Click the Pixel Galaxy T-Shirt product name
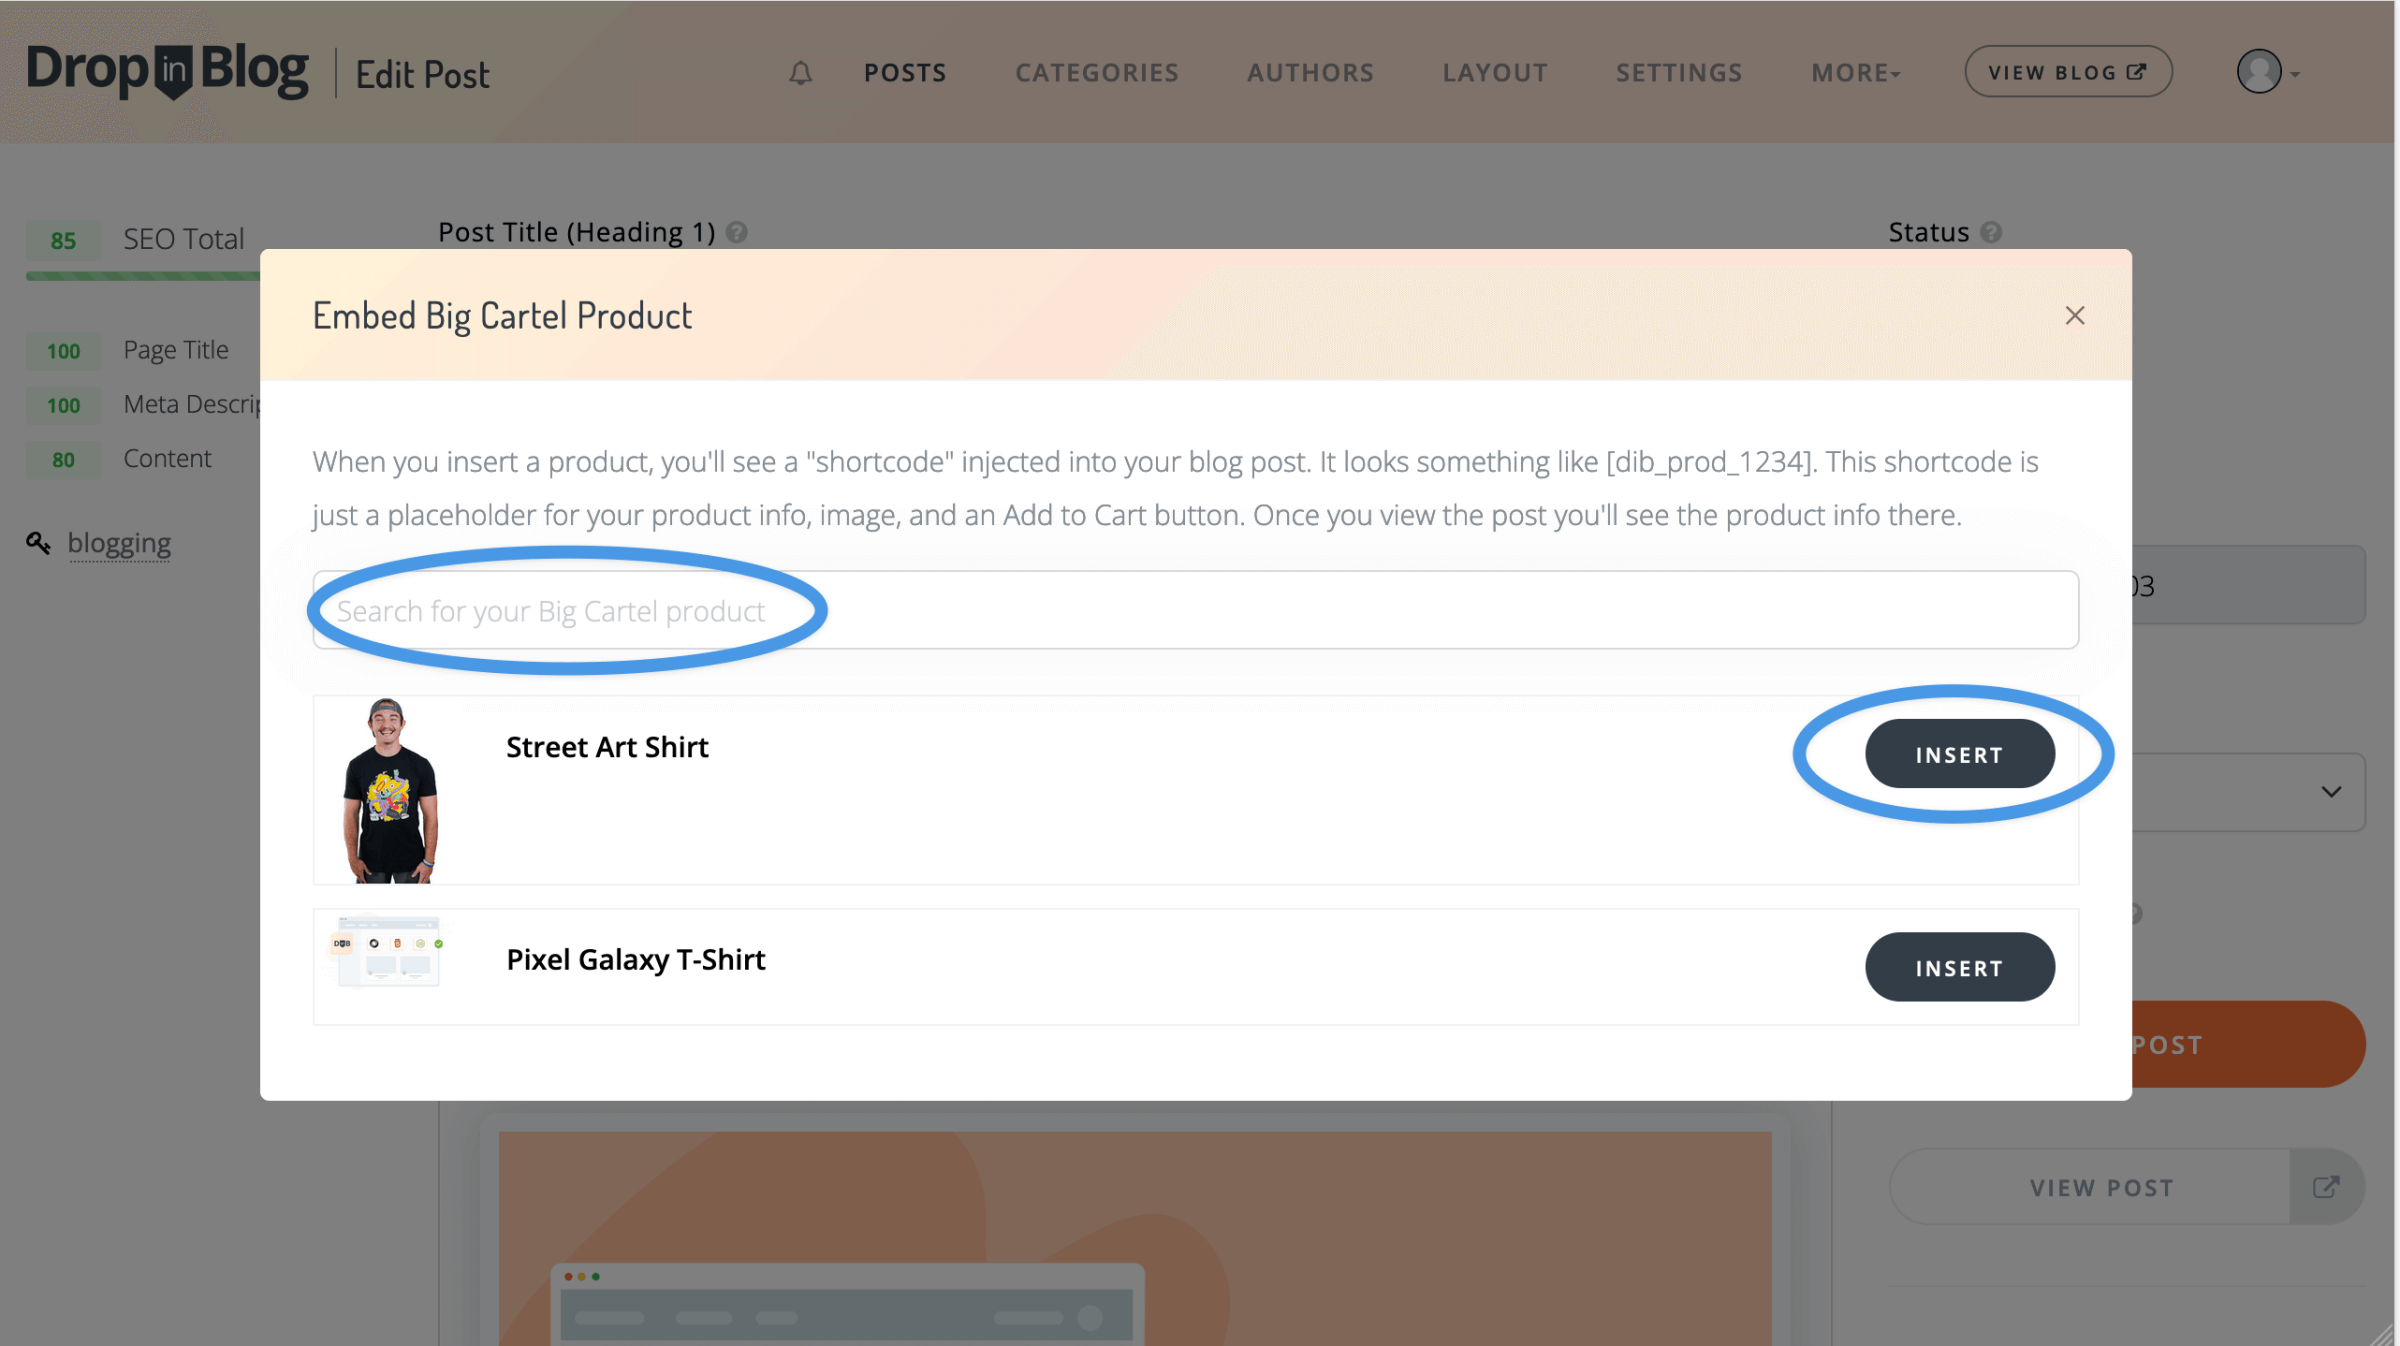 click(636, 960)
